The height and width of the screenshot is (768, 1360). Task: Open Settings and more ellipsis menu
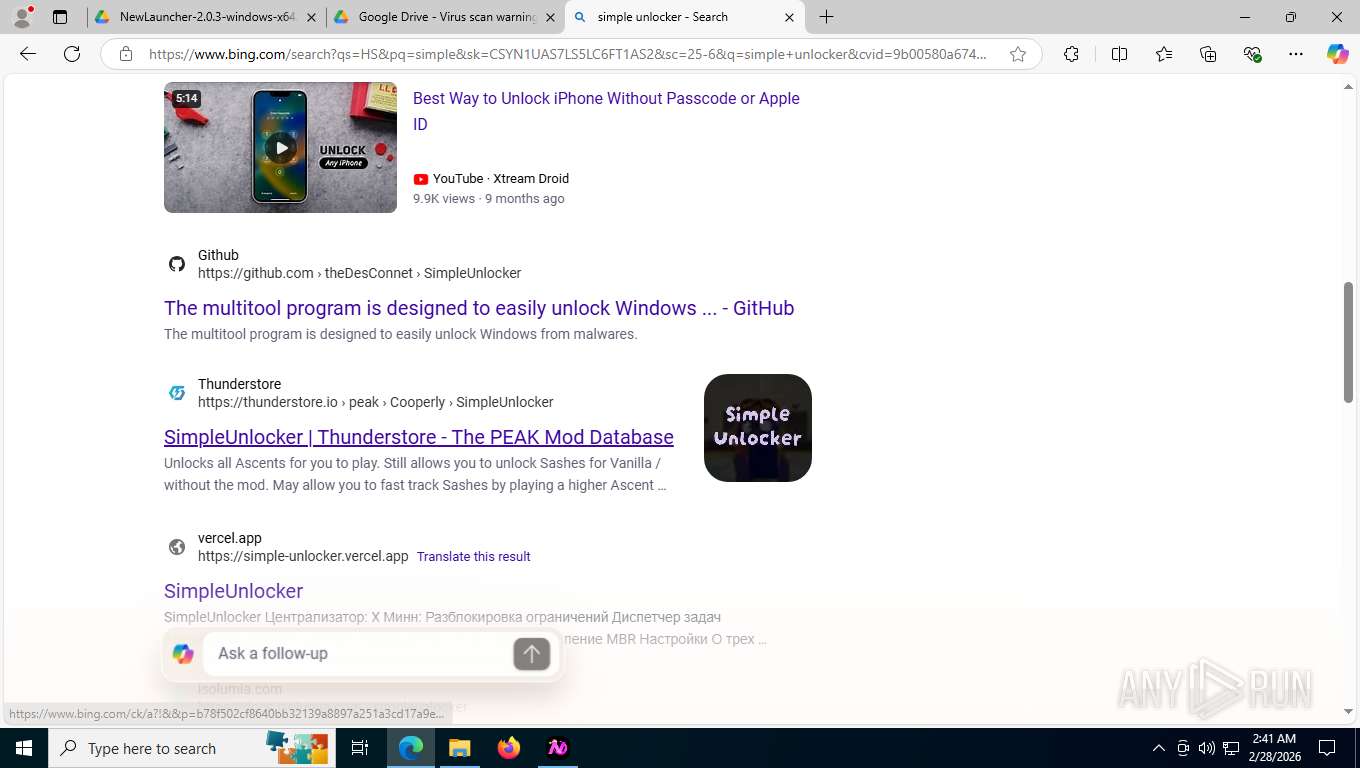click(1296, 54)
